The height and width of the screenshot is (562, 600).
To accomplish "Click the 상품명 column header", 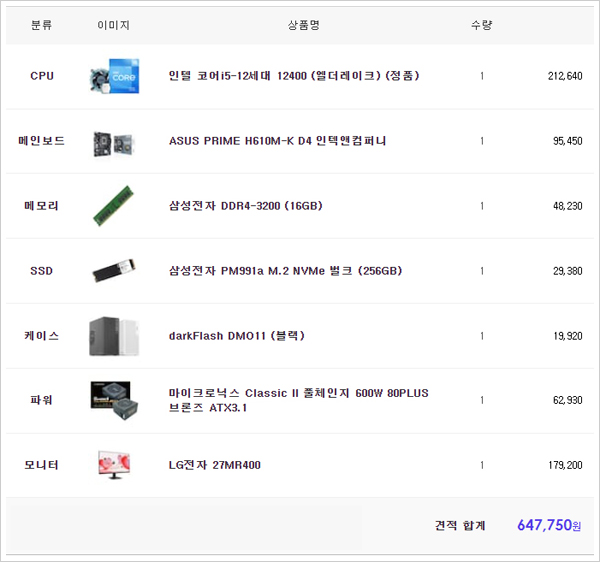I will 303,25.
